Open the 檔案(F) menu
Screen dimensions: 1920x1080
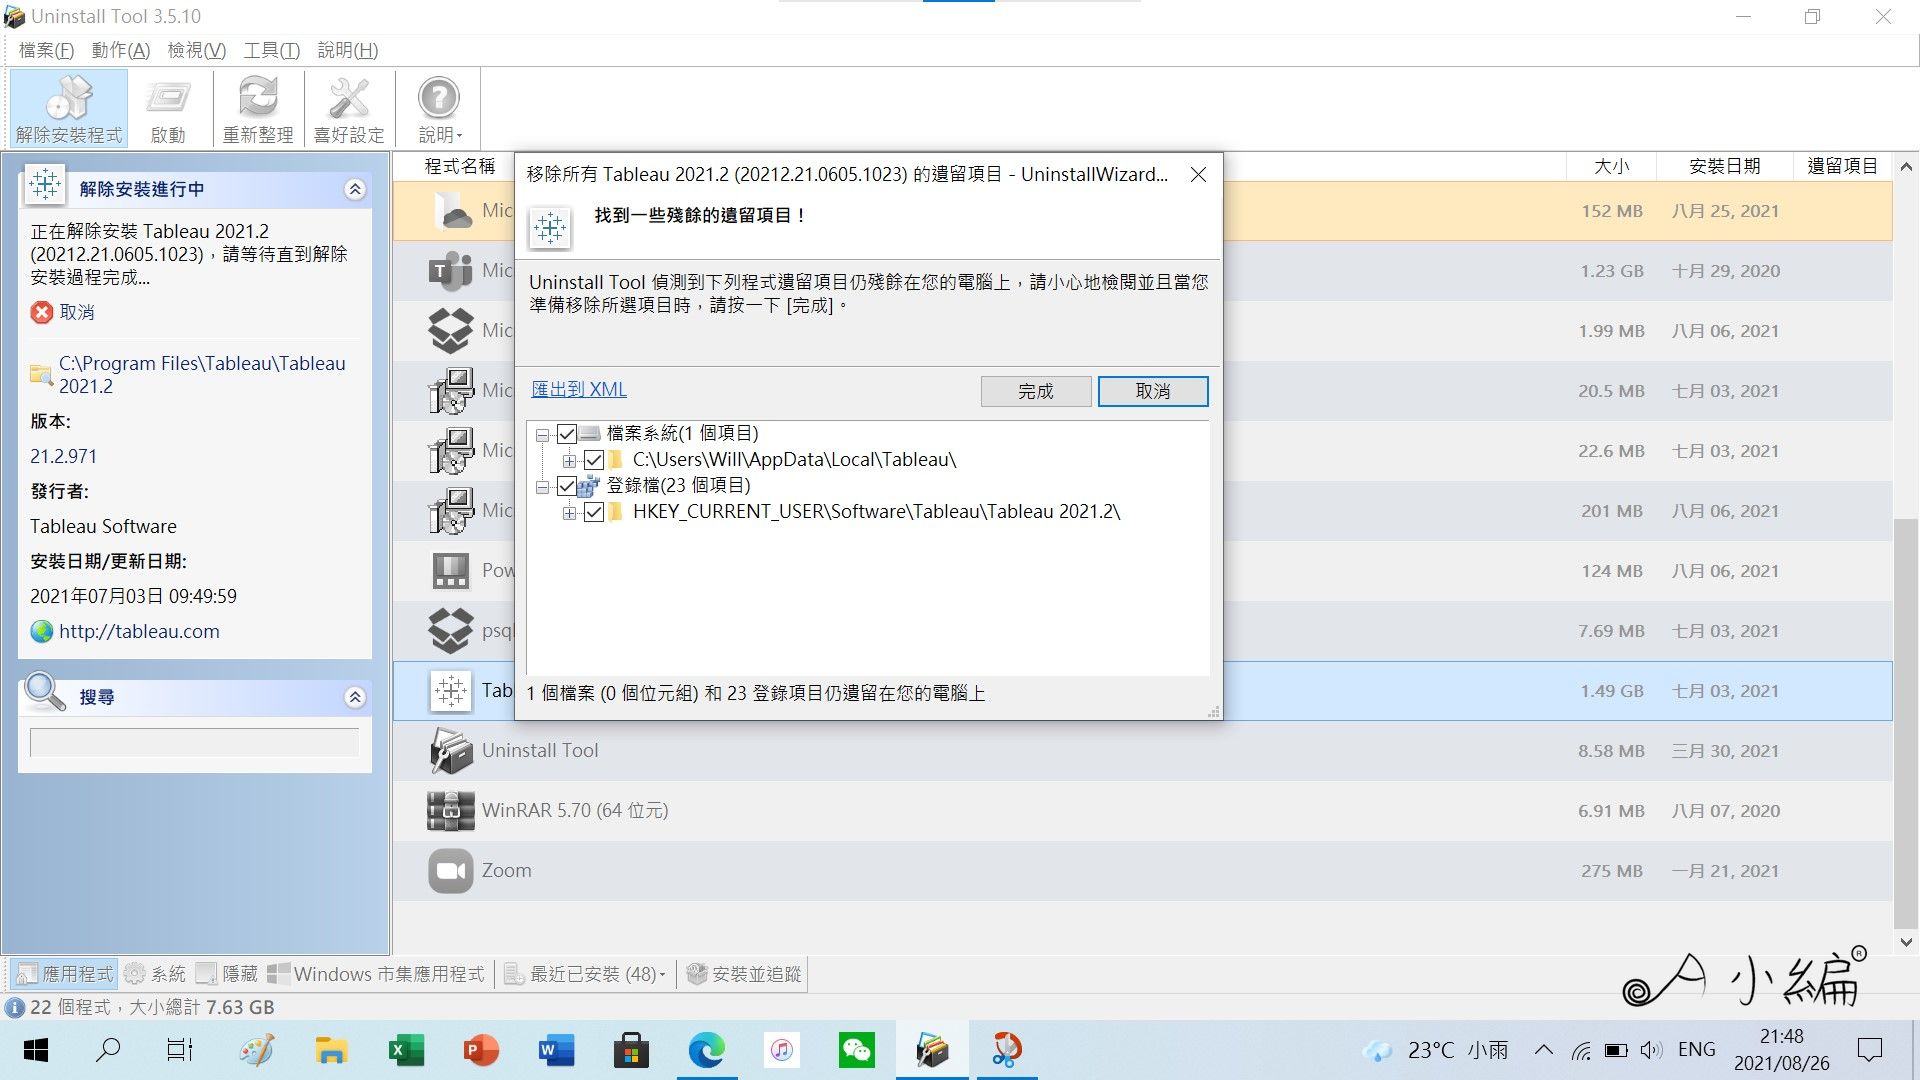pos(46,50)
